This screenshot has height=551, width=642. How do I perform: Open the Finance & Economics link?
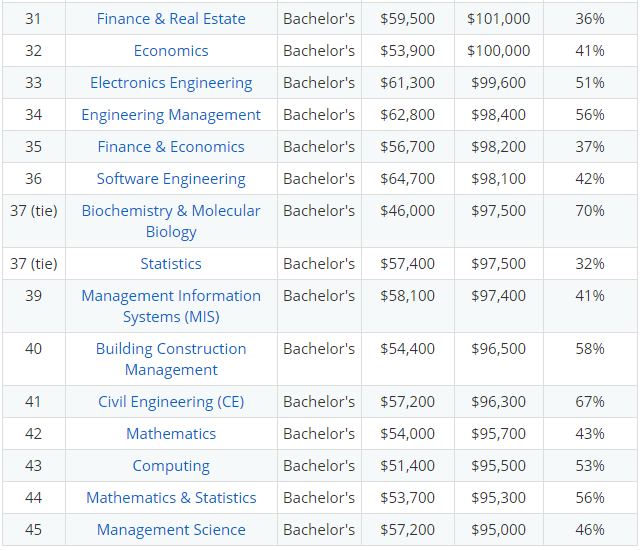point(171,147)
